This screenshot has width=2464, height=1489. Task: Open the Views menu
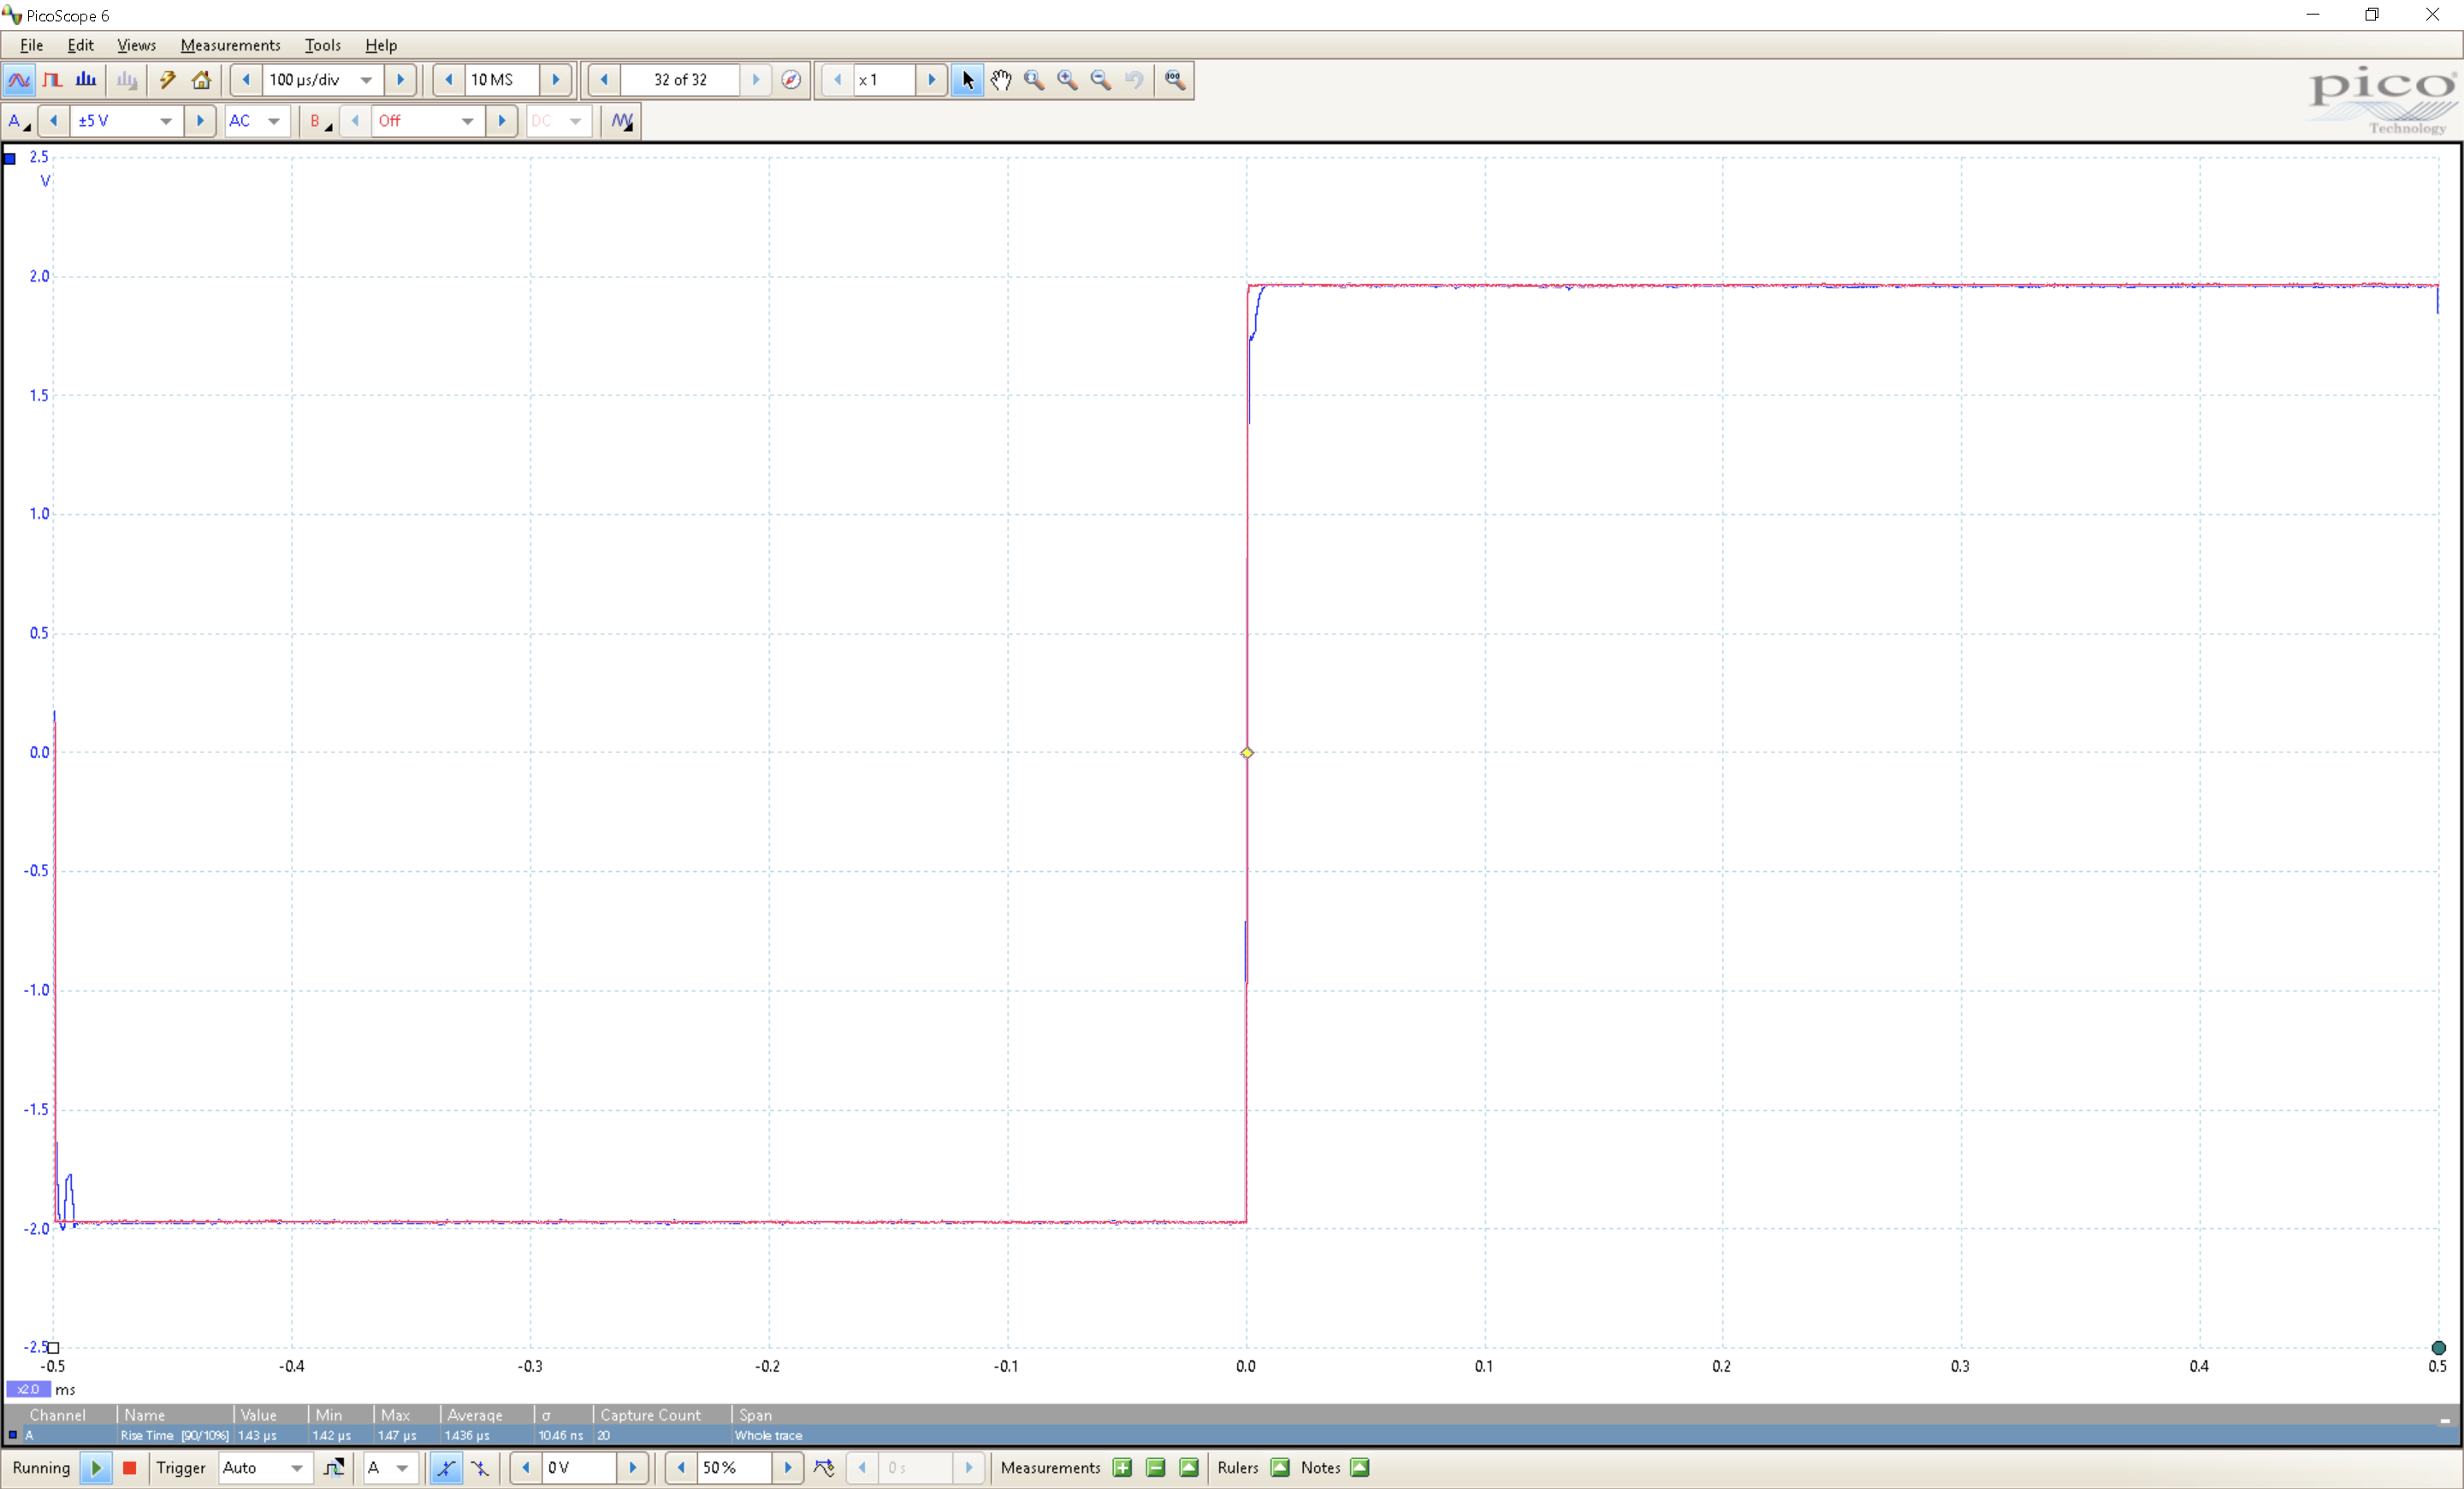136,45
